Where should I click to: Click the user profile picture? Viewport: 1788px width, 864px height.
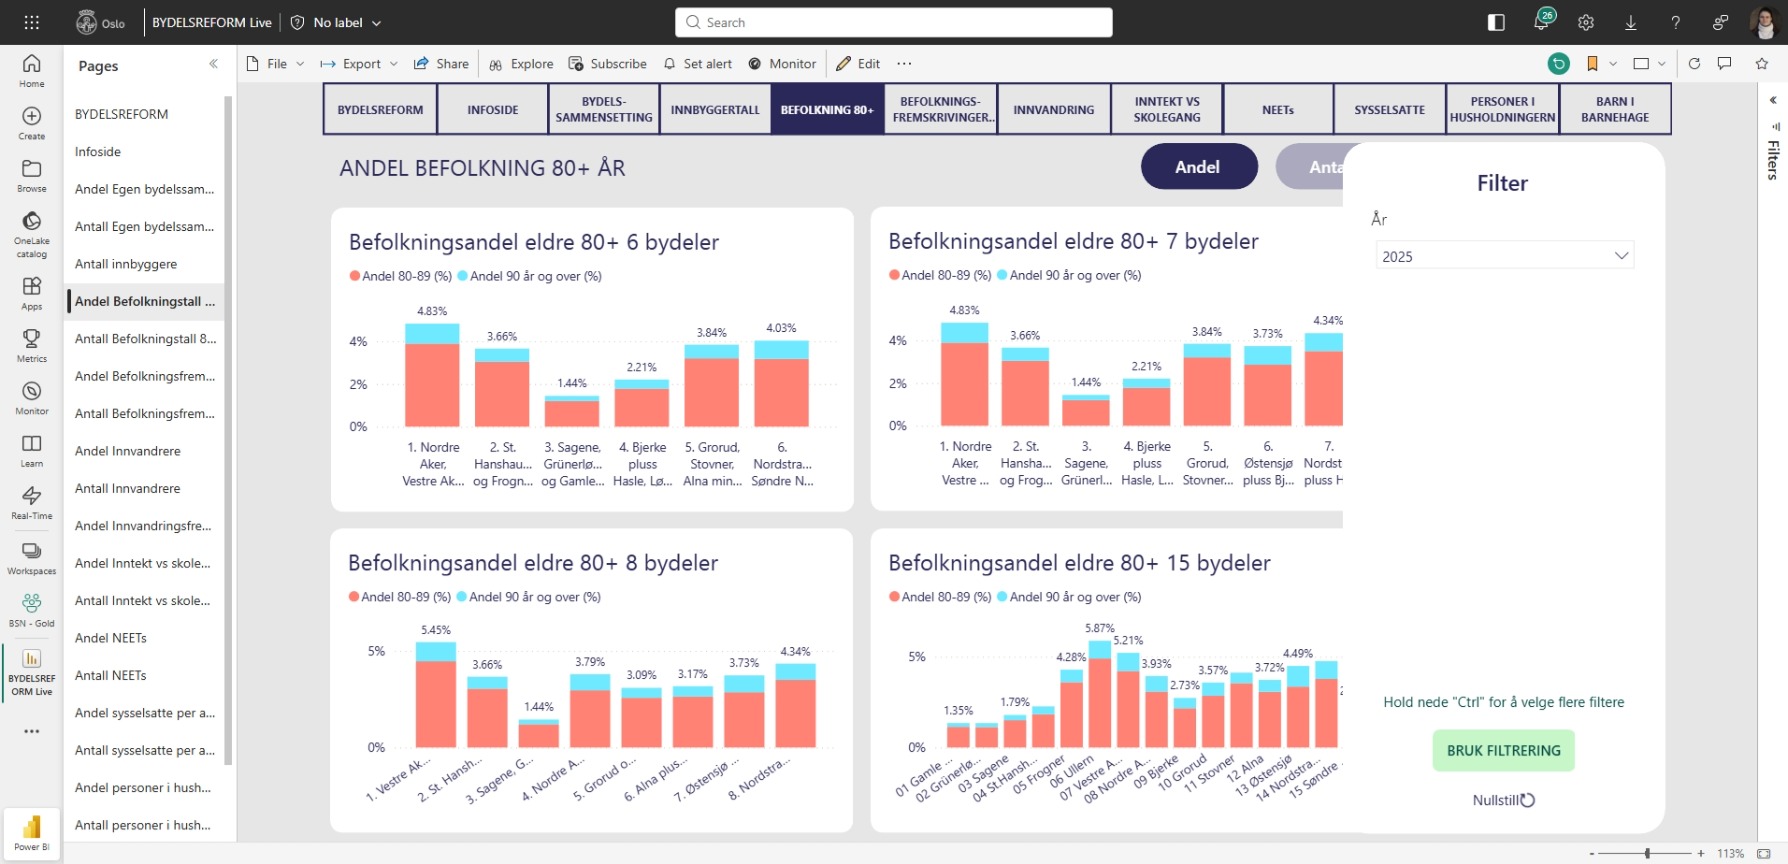pyautogui.click(x=1764, y=22)
